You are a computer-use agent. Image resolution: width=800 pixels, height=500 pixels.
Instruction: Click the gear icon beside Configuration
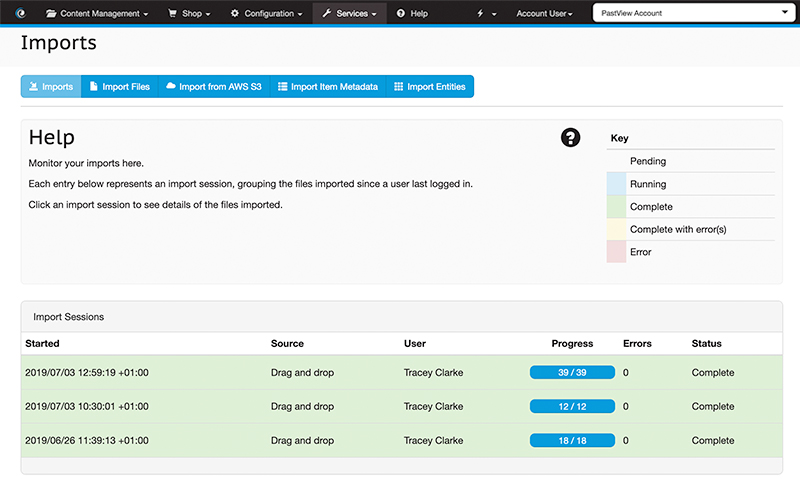pos(235,13)
